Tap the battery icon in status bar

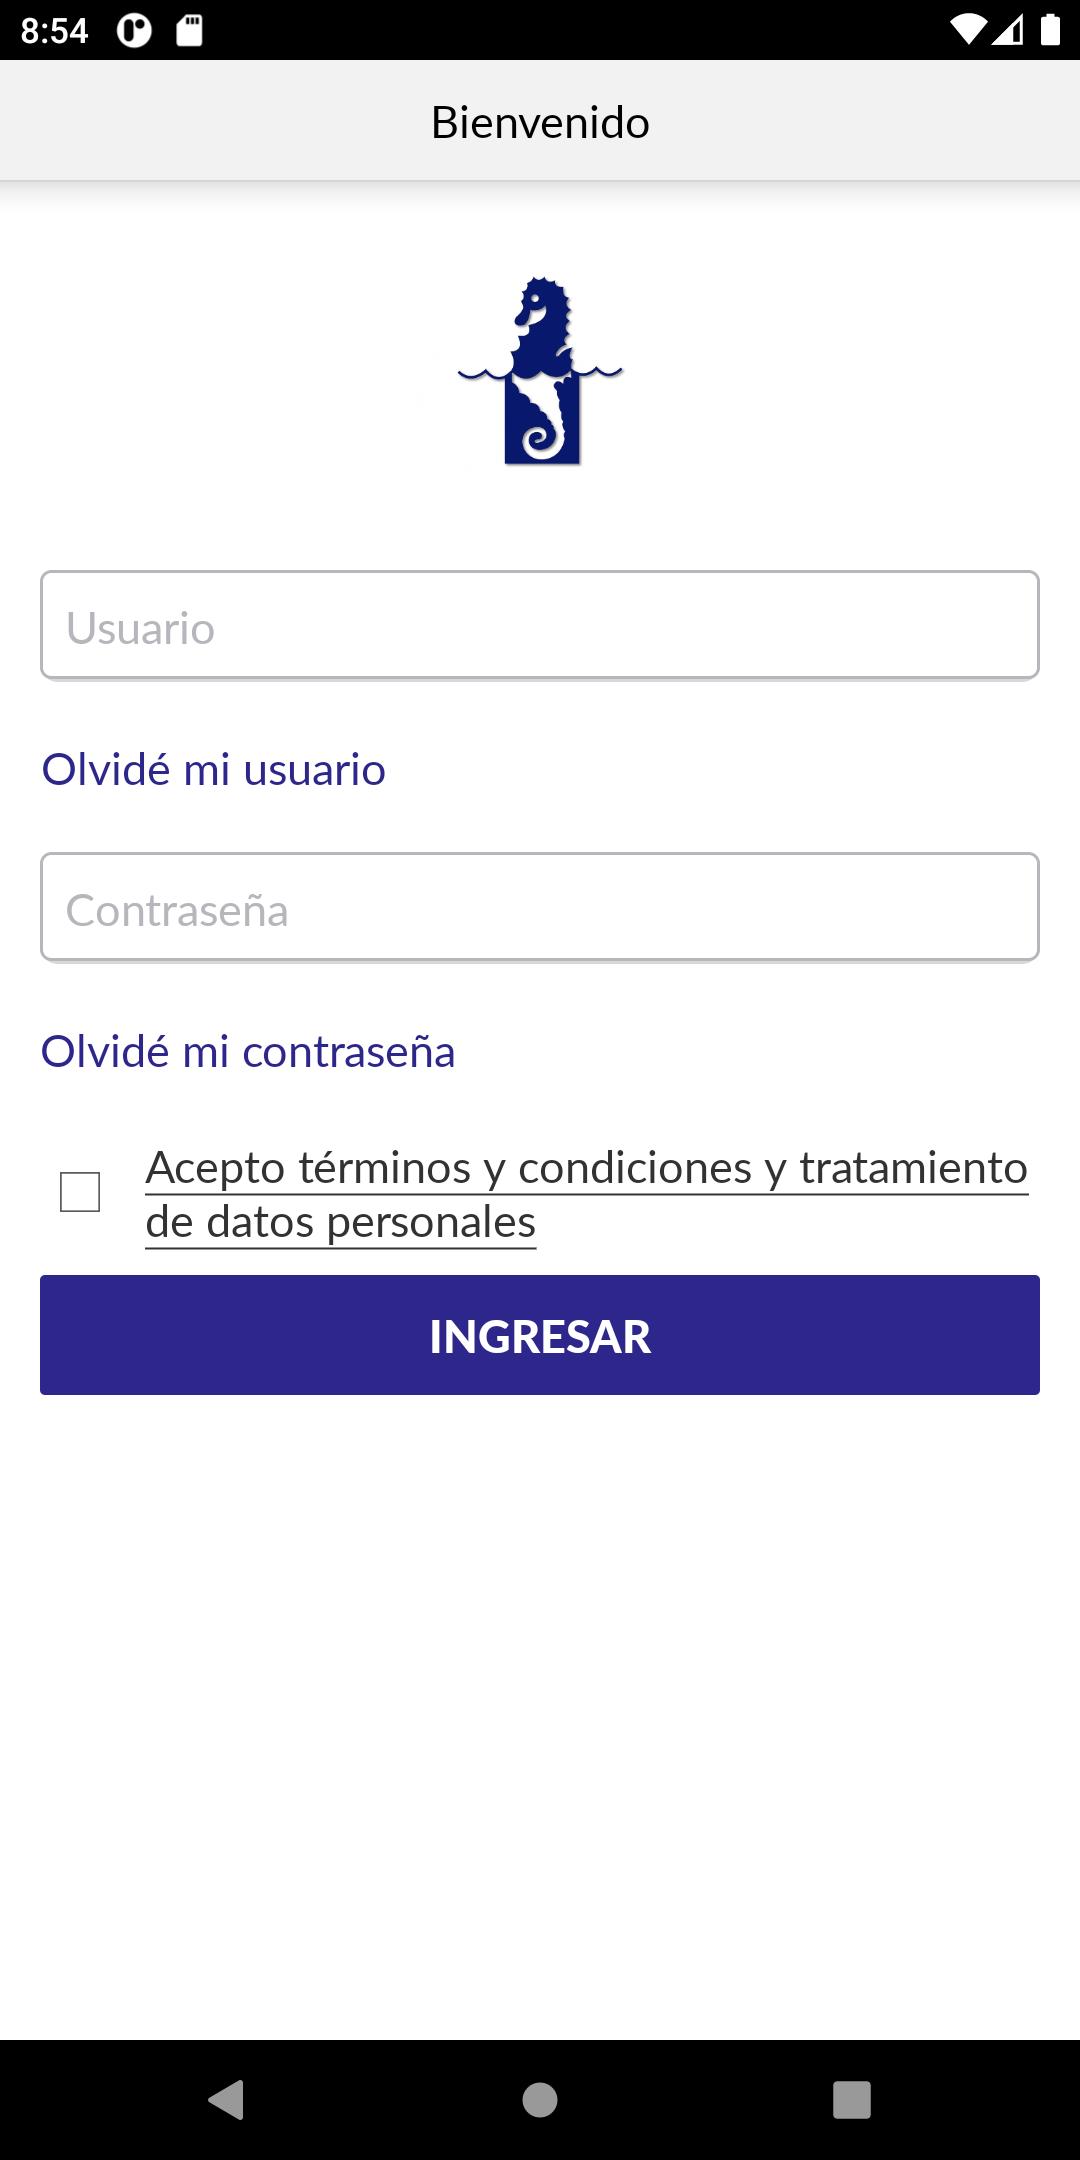click(1050, 30)
